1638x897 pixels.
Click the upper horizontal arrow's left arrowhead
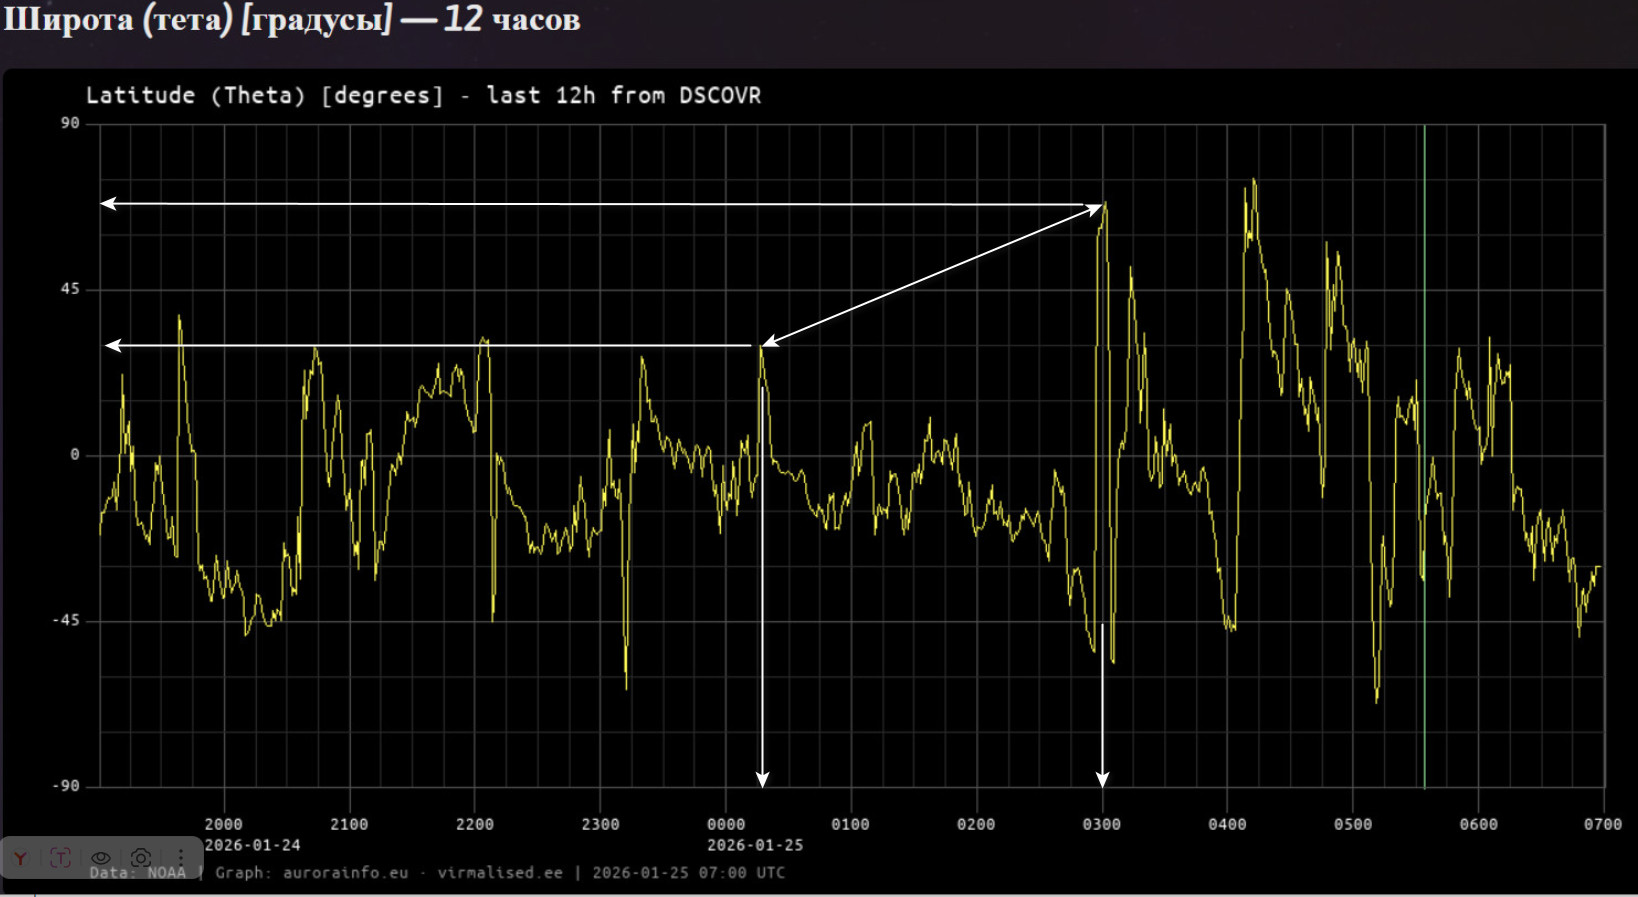coord(108,204)
